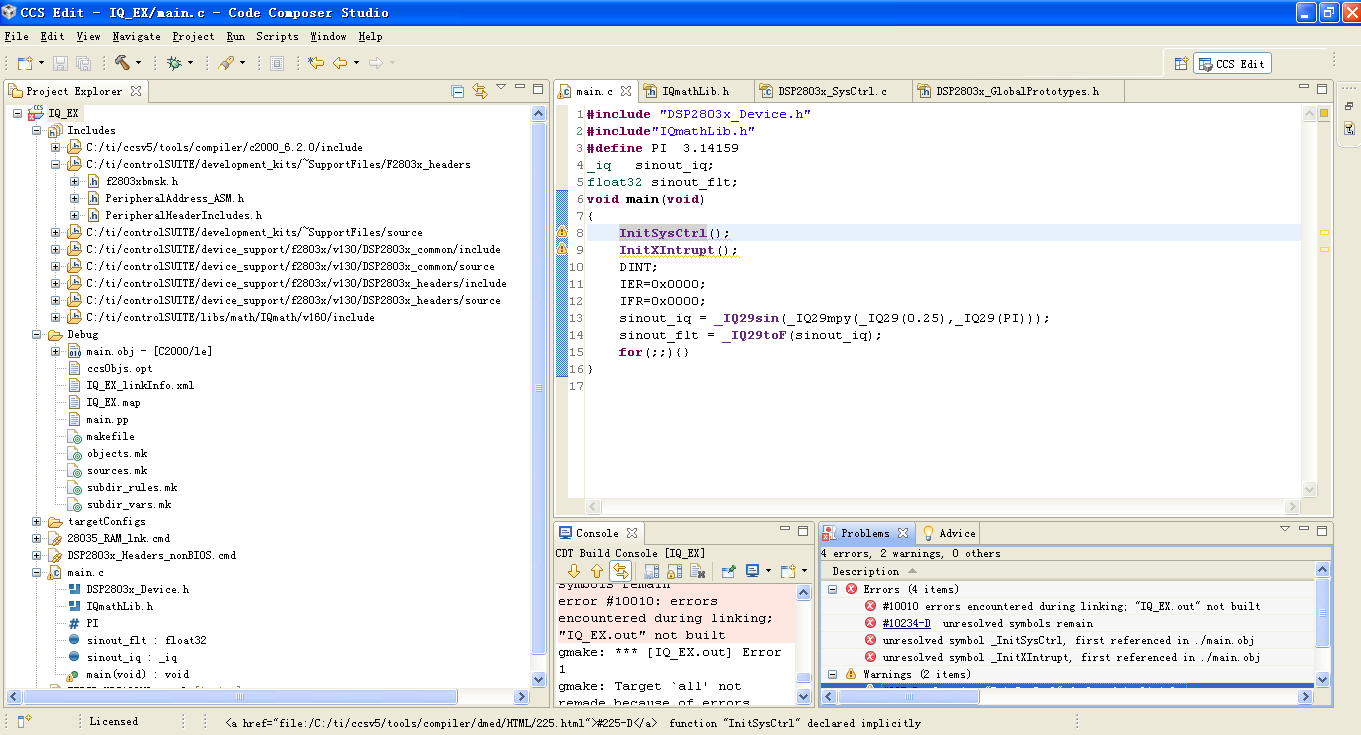The width and height of the screenshot is (1361, 735).
Task: Start Debug with the bug icon
Action: coord(175,63)
